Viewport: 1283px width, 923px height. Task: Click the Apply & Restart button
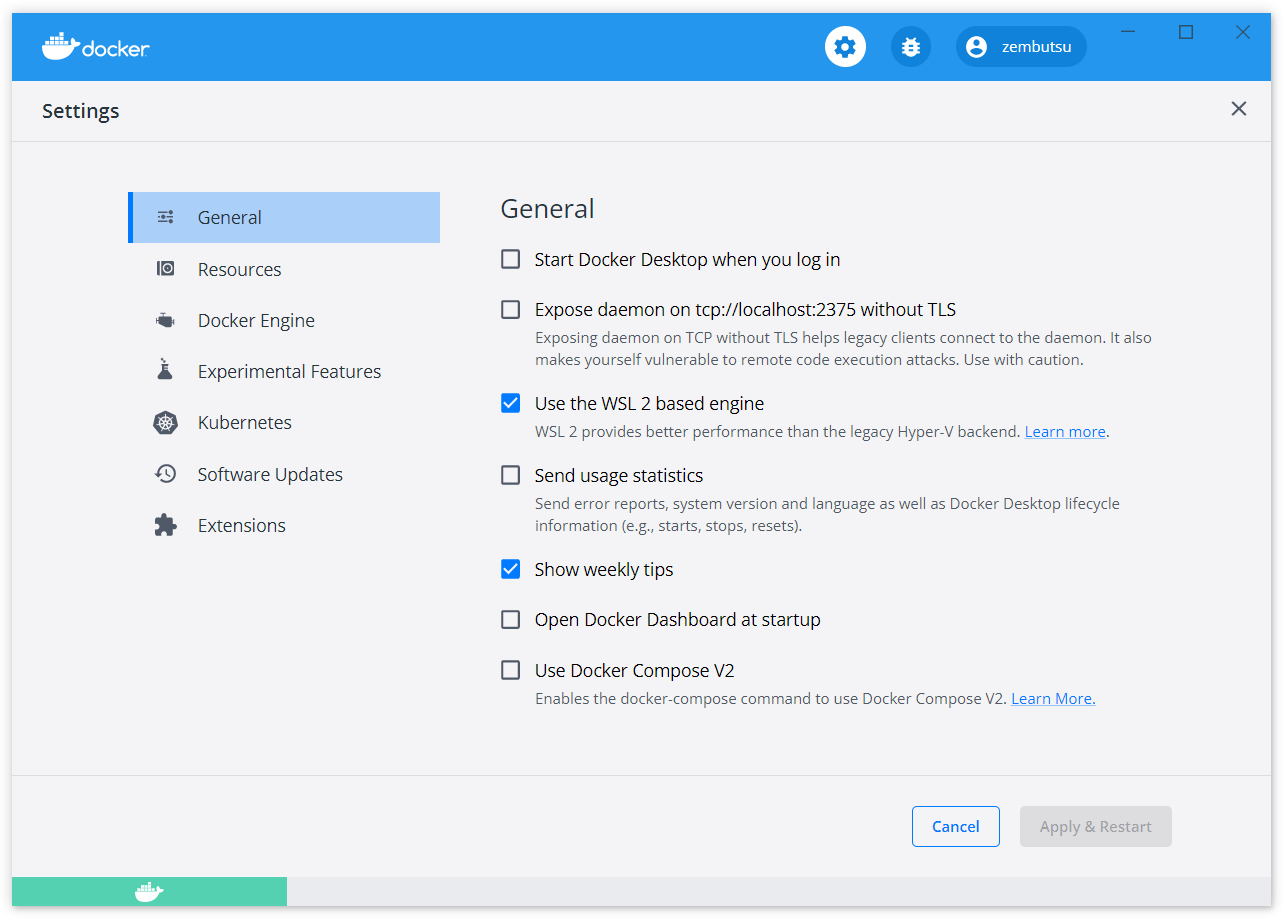click(x=1096, y=827)
